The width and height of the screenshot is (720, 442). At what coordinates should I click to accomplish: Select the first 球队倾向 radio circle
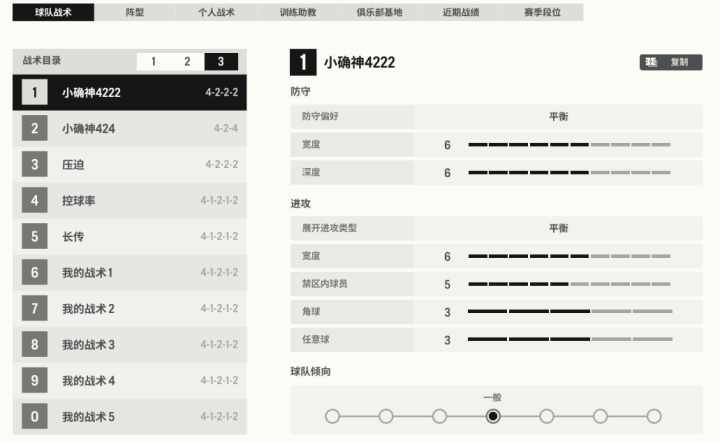[332, 416]
